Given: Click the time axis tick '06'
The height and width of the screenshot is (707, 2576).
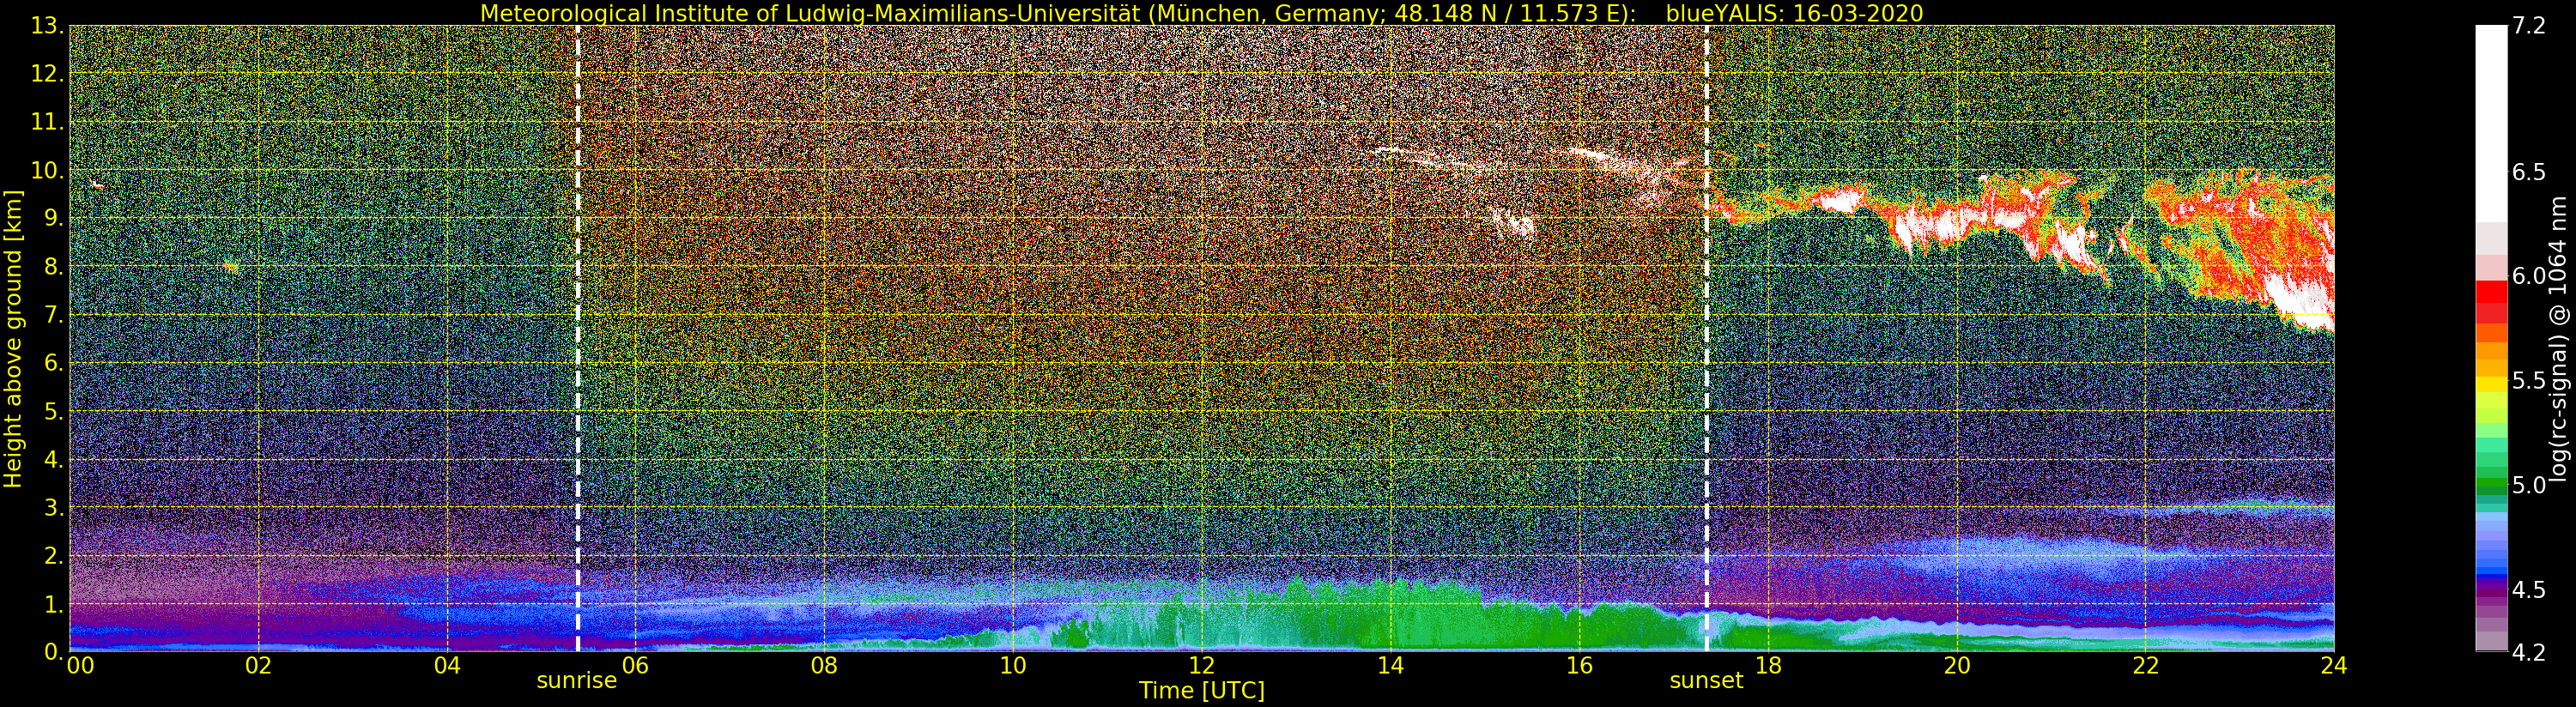Looking at the screenshot, I should (x=635, y=665).
